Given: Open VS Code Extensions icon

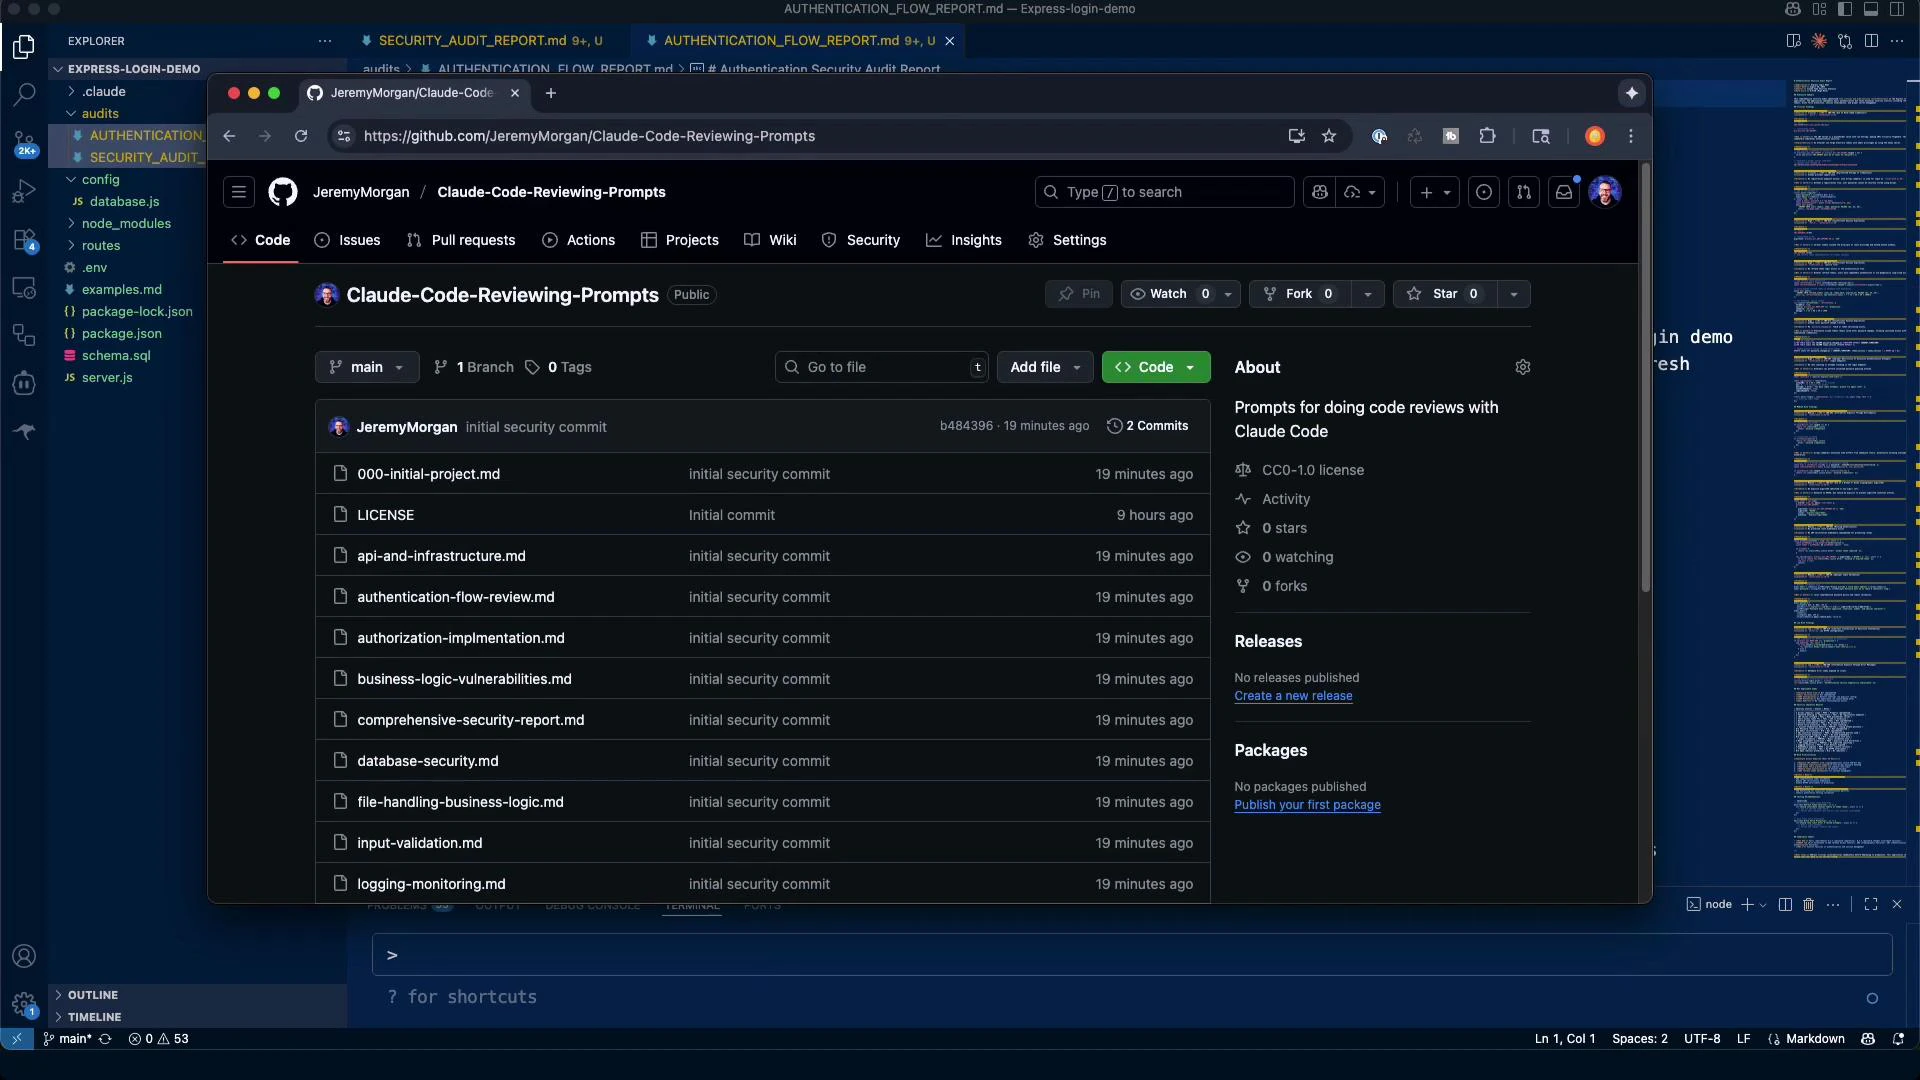Looking at the screenshot, I should coord(24,239).
